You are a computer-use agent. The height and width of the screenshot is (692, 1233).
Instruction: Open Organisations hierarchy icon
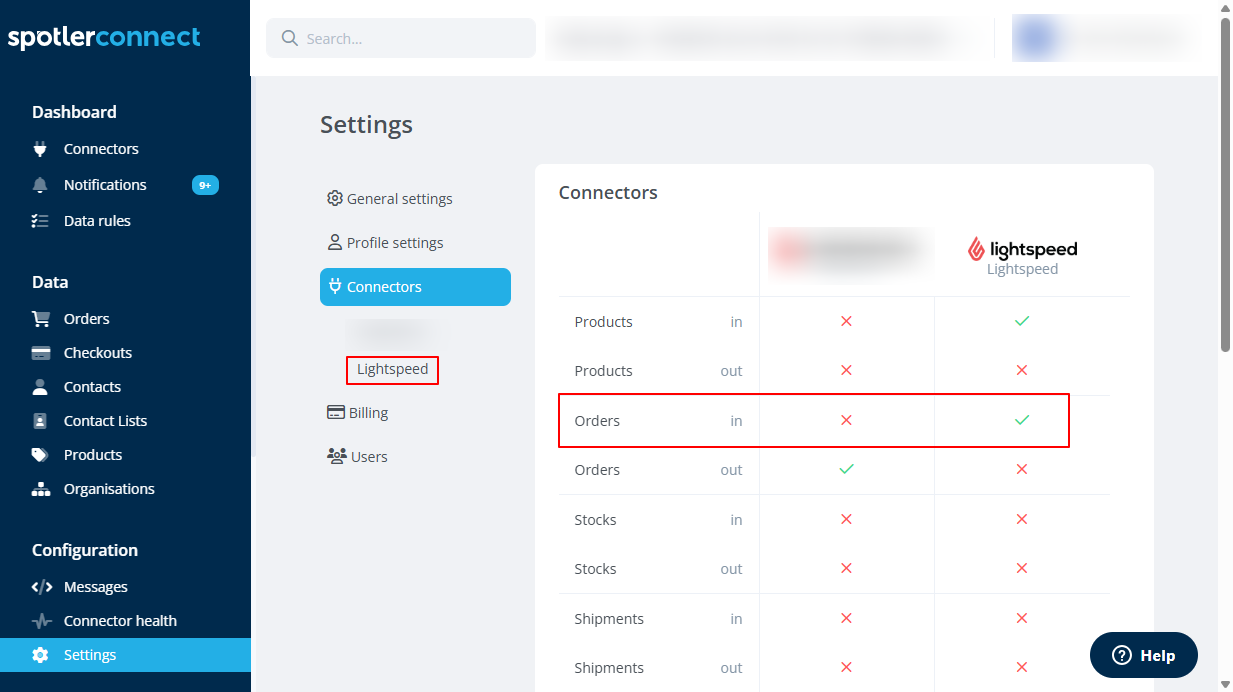click(x=40, y=489)
